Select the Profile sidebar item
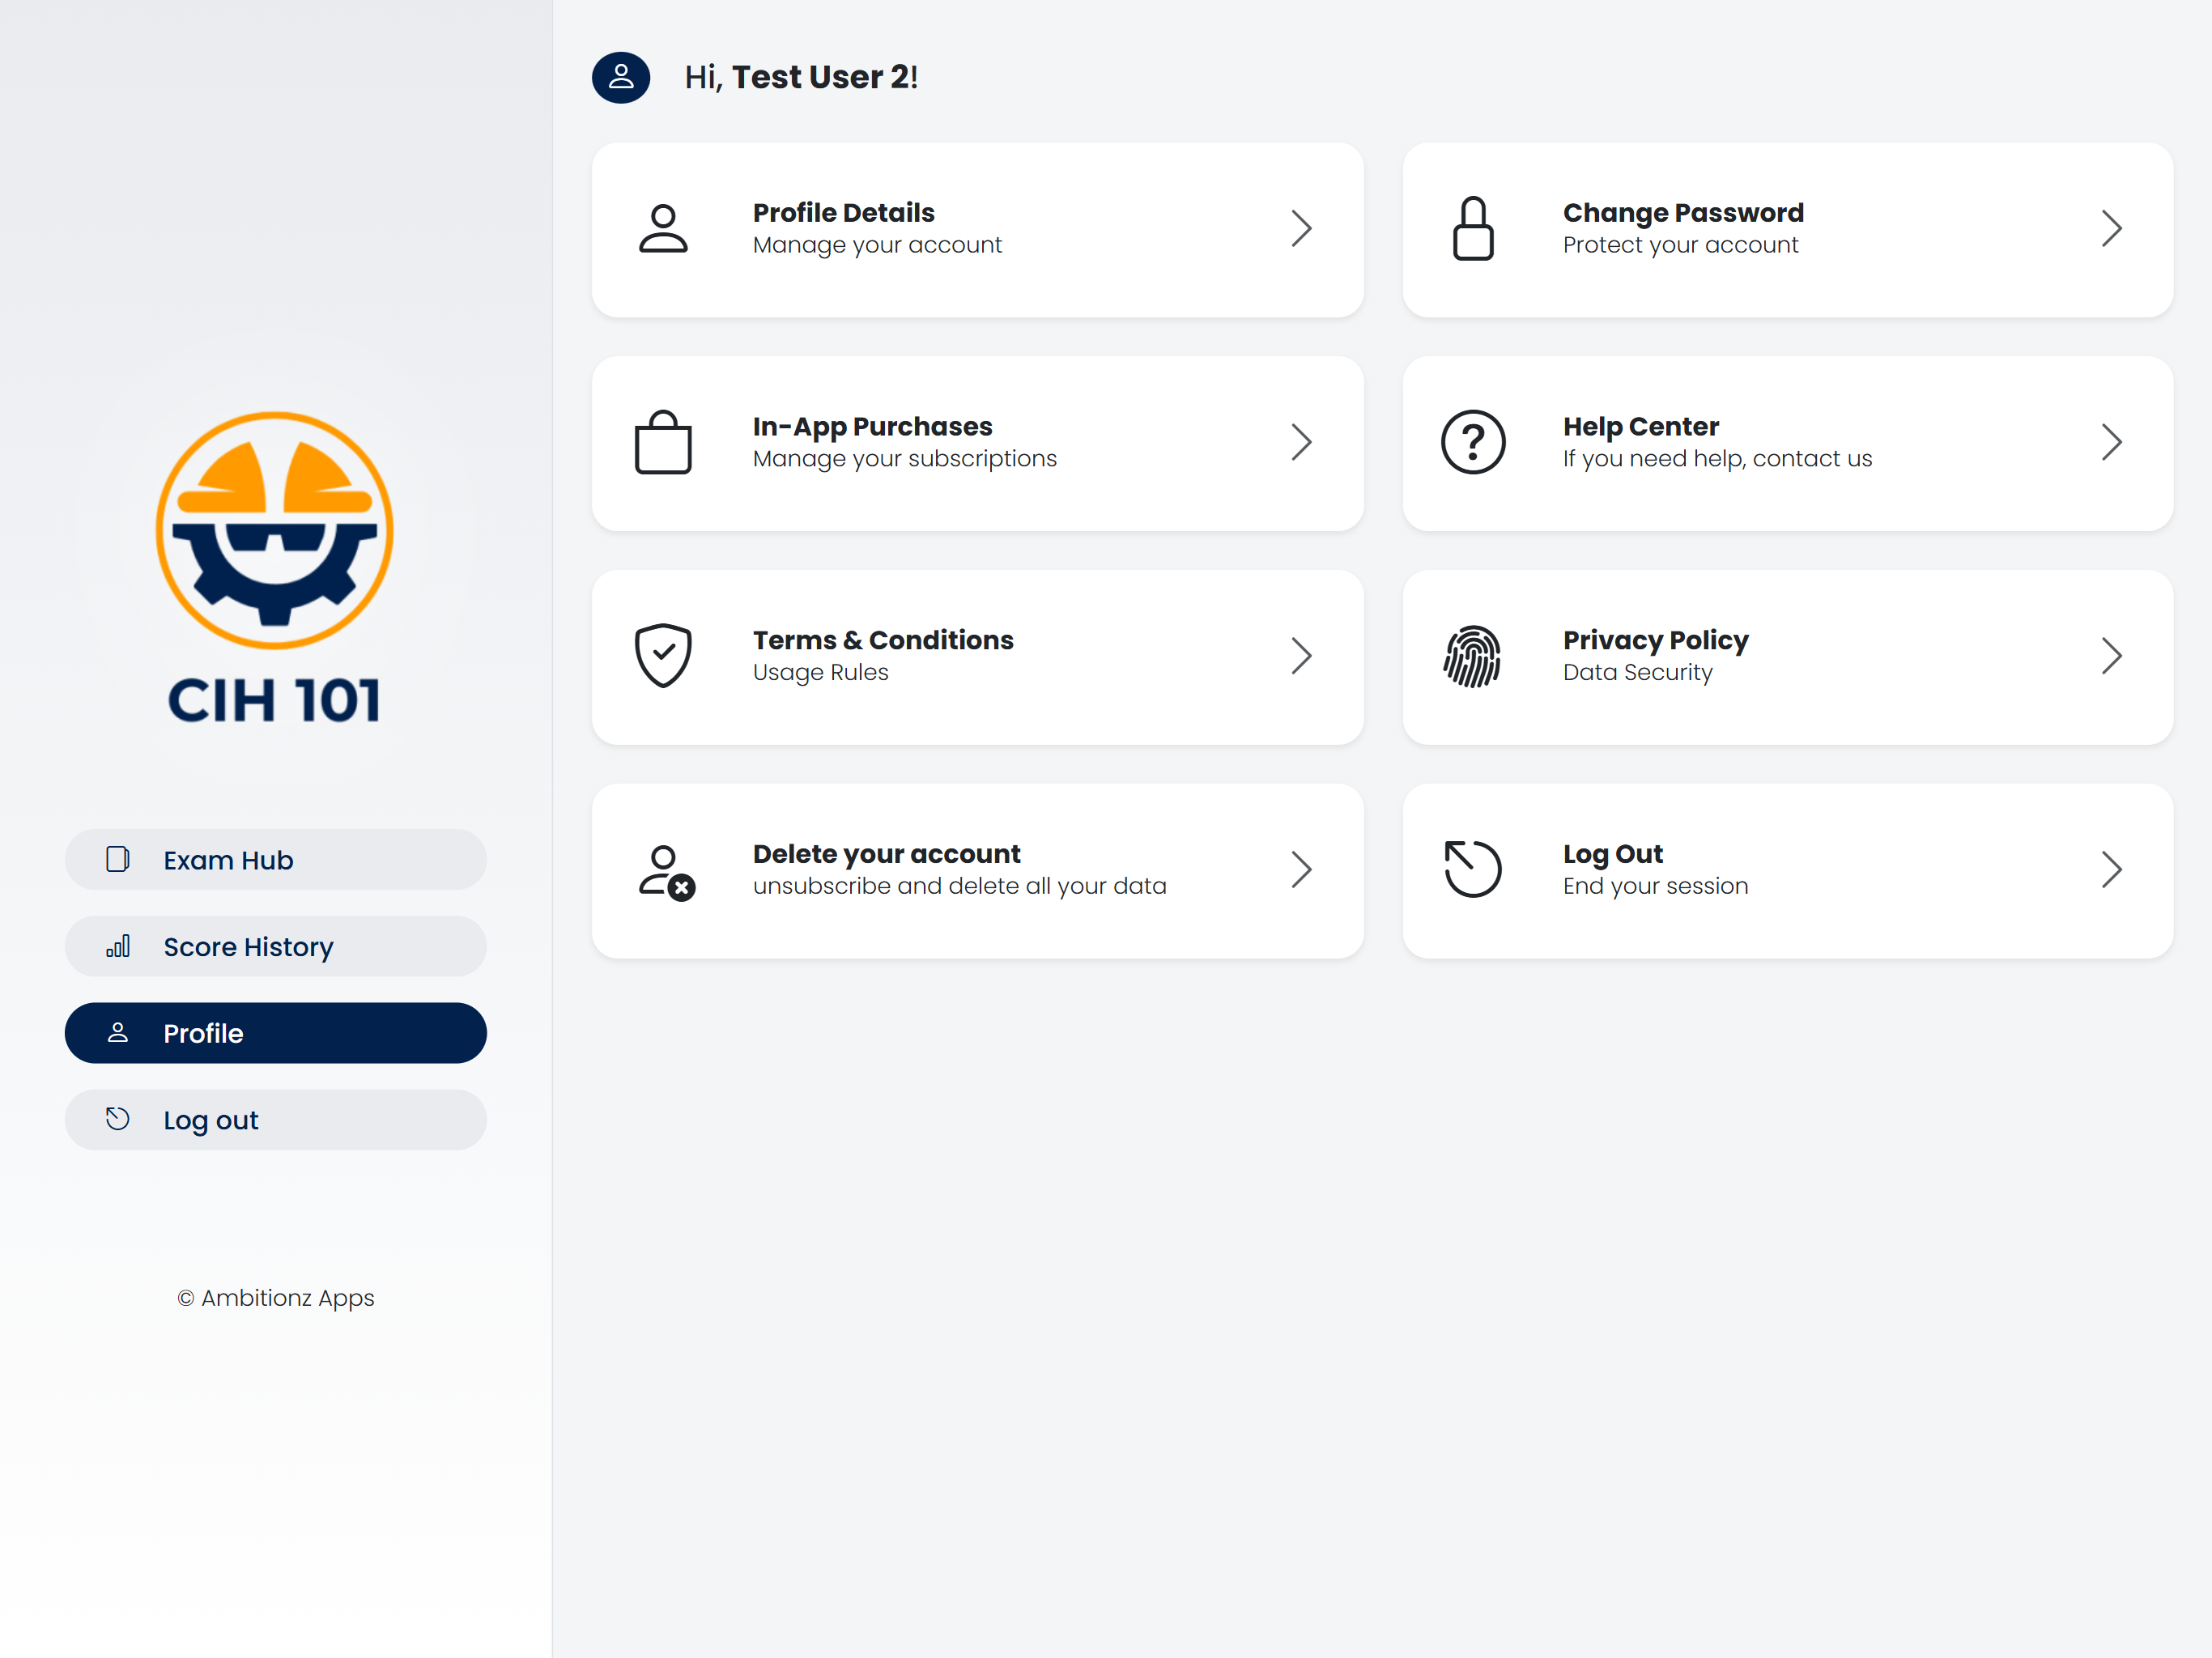Image resolution: width=2212 pixels, height=1658 pixels. 276,1033
